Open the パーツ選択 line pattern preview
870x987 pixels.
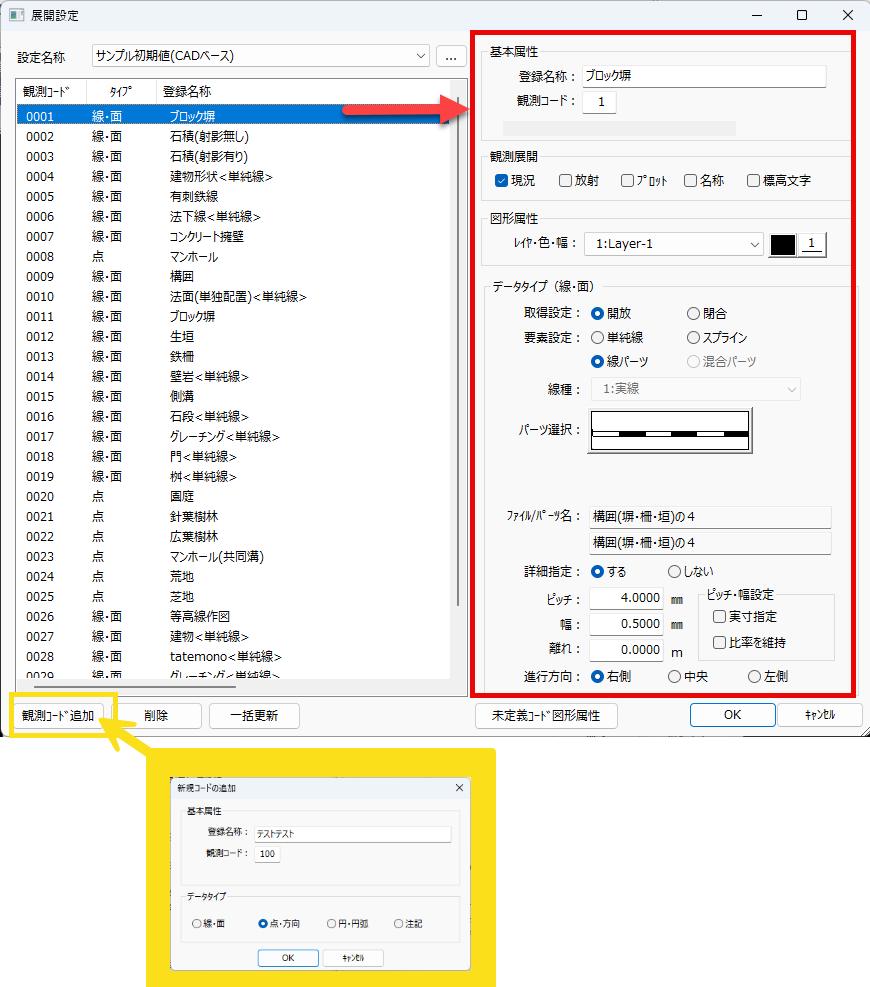click(x=670, y=431)
